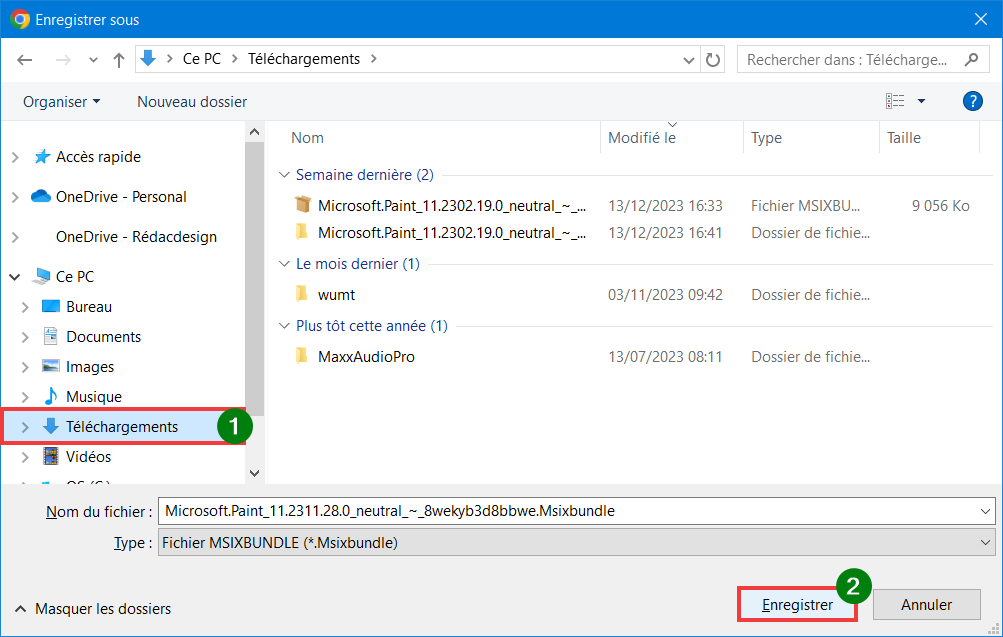Expand the Vidéos node chevron
The image size is (1003, 637).
click(25, 457)
